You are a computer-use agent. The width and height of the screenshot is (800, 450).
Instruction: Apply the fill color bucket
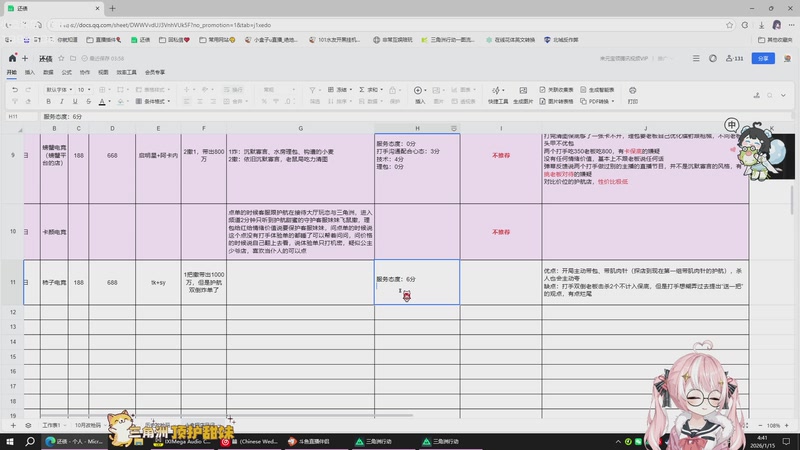tap(120, 102)
